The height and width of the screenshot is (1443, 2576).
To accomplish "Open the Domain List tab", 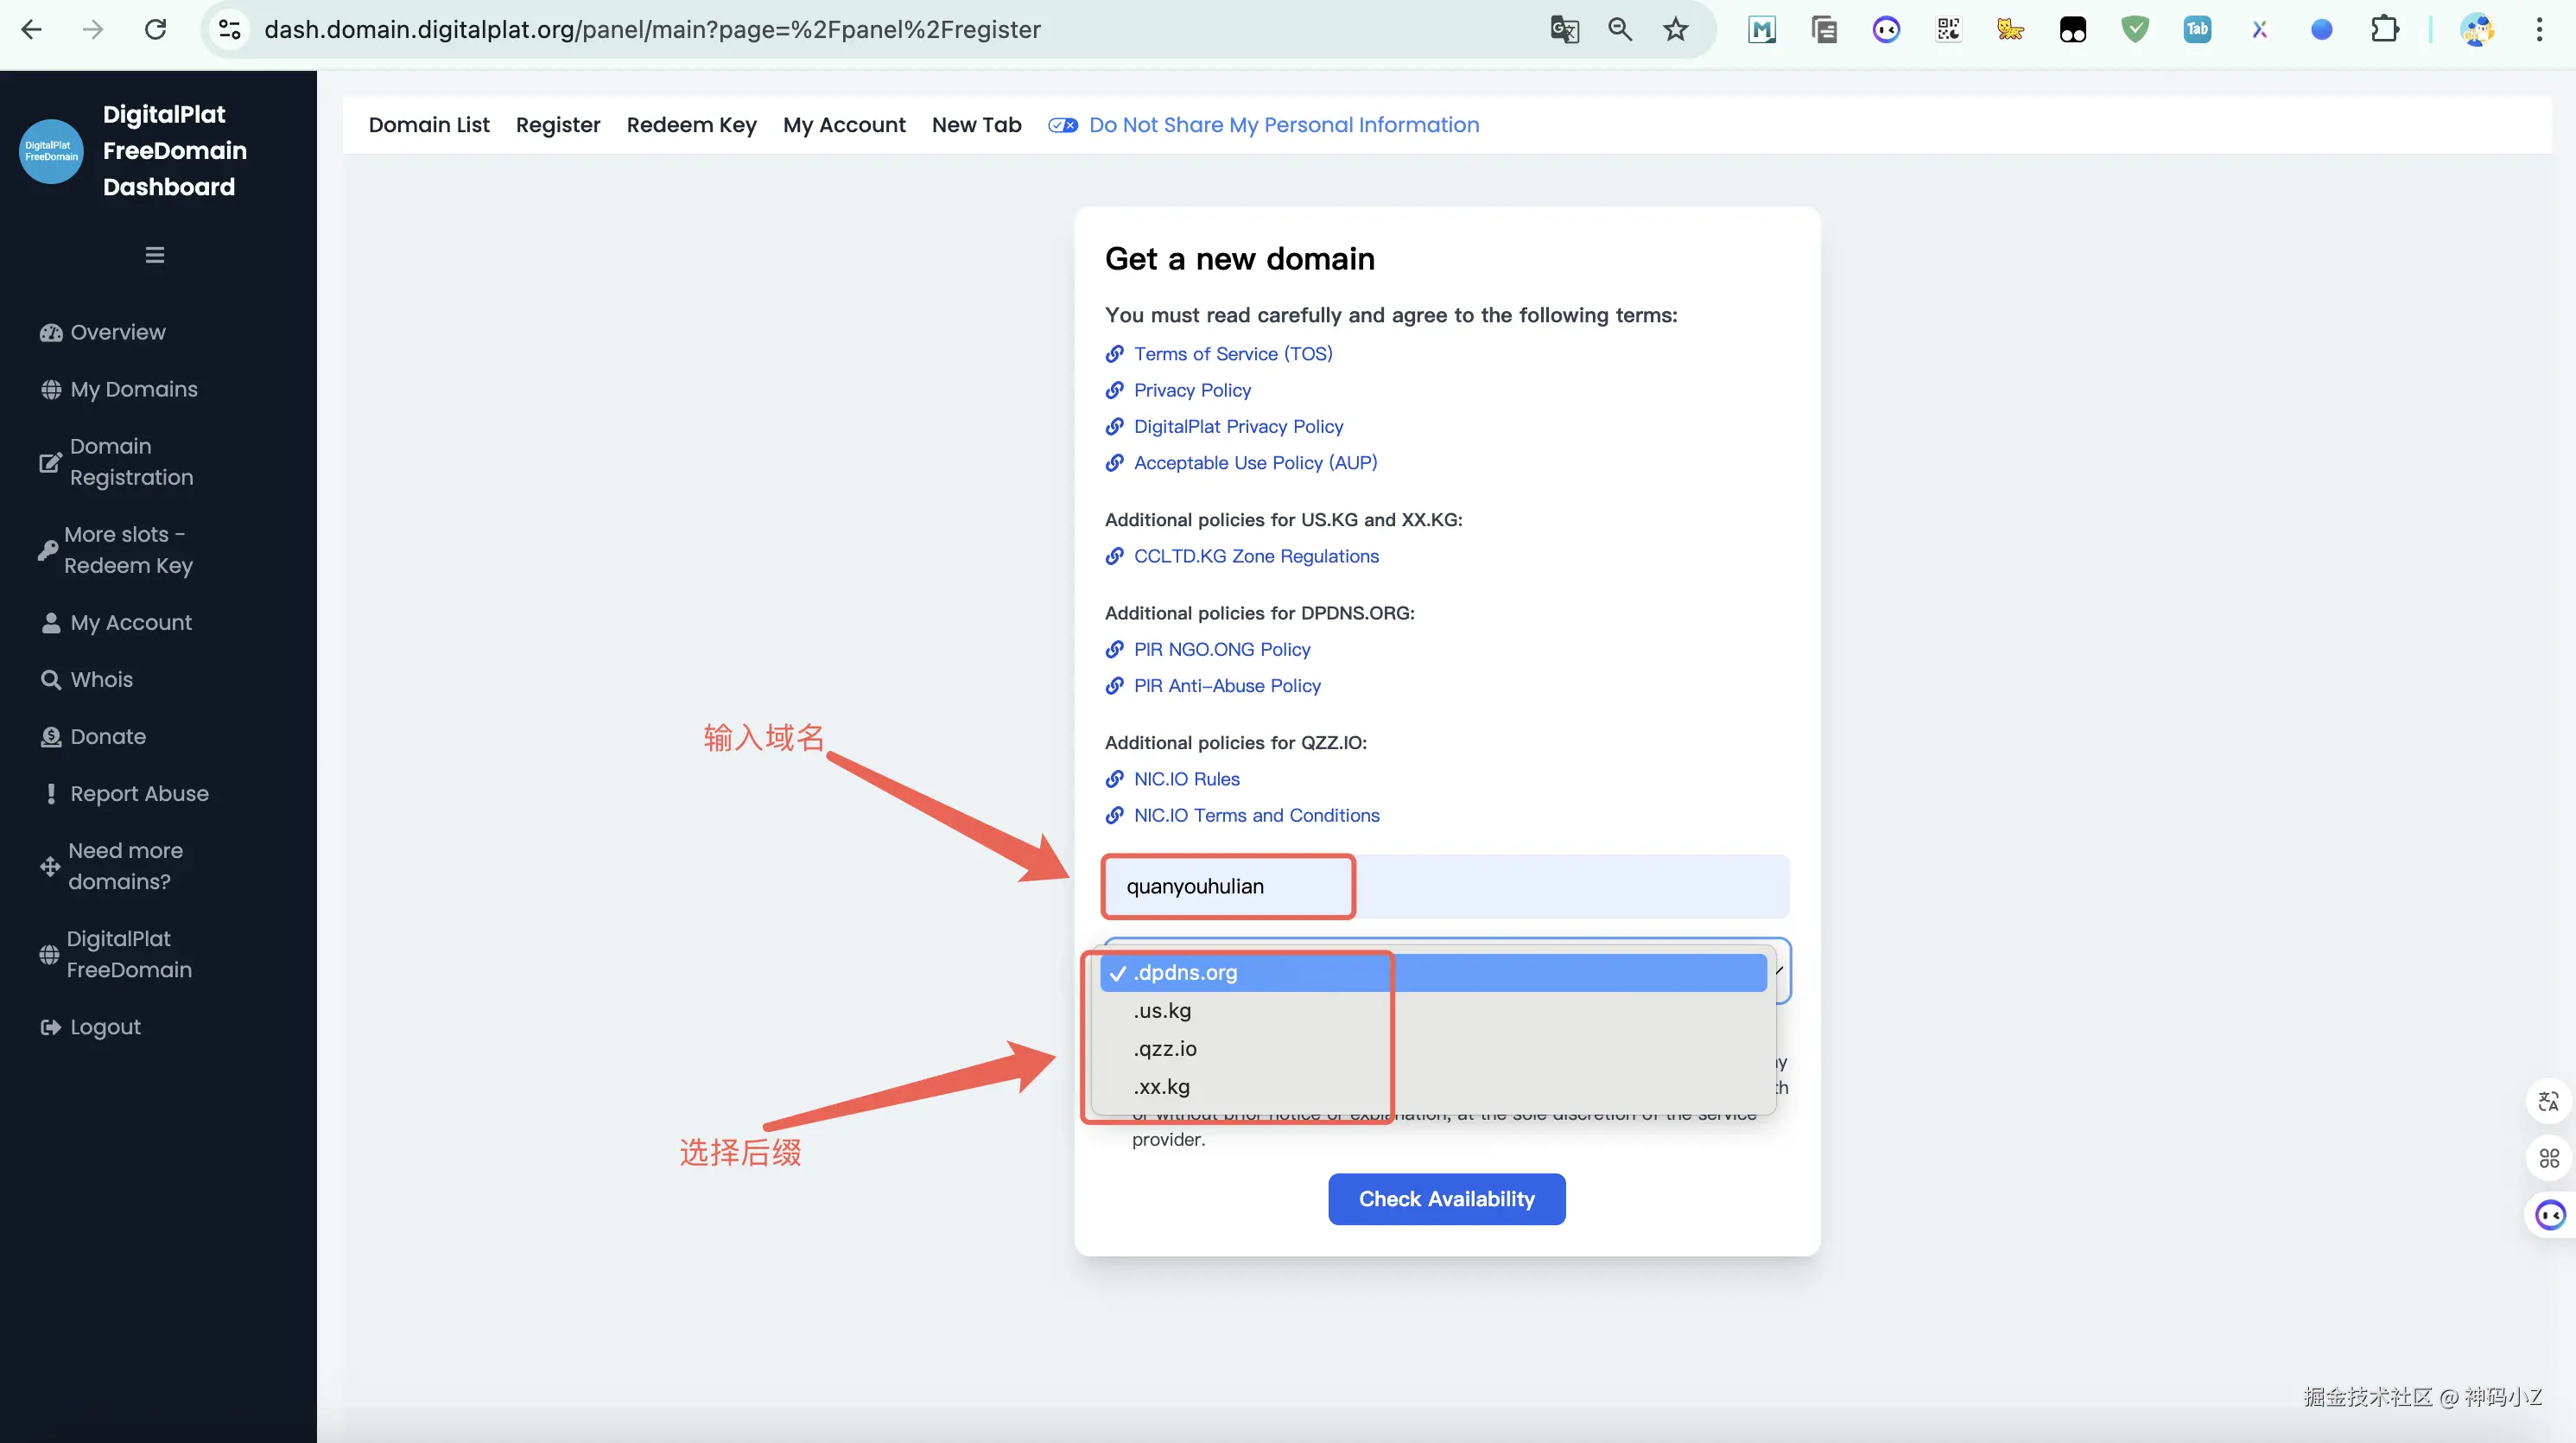I will (429, 125).
